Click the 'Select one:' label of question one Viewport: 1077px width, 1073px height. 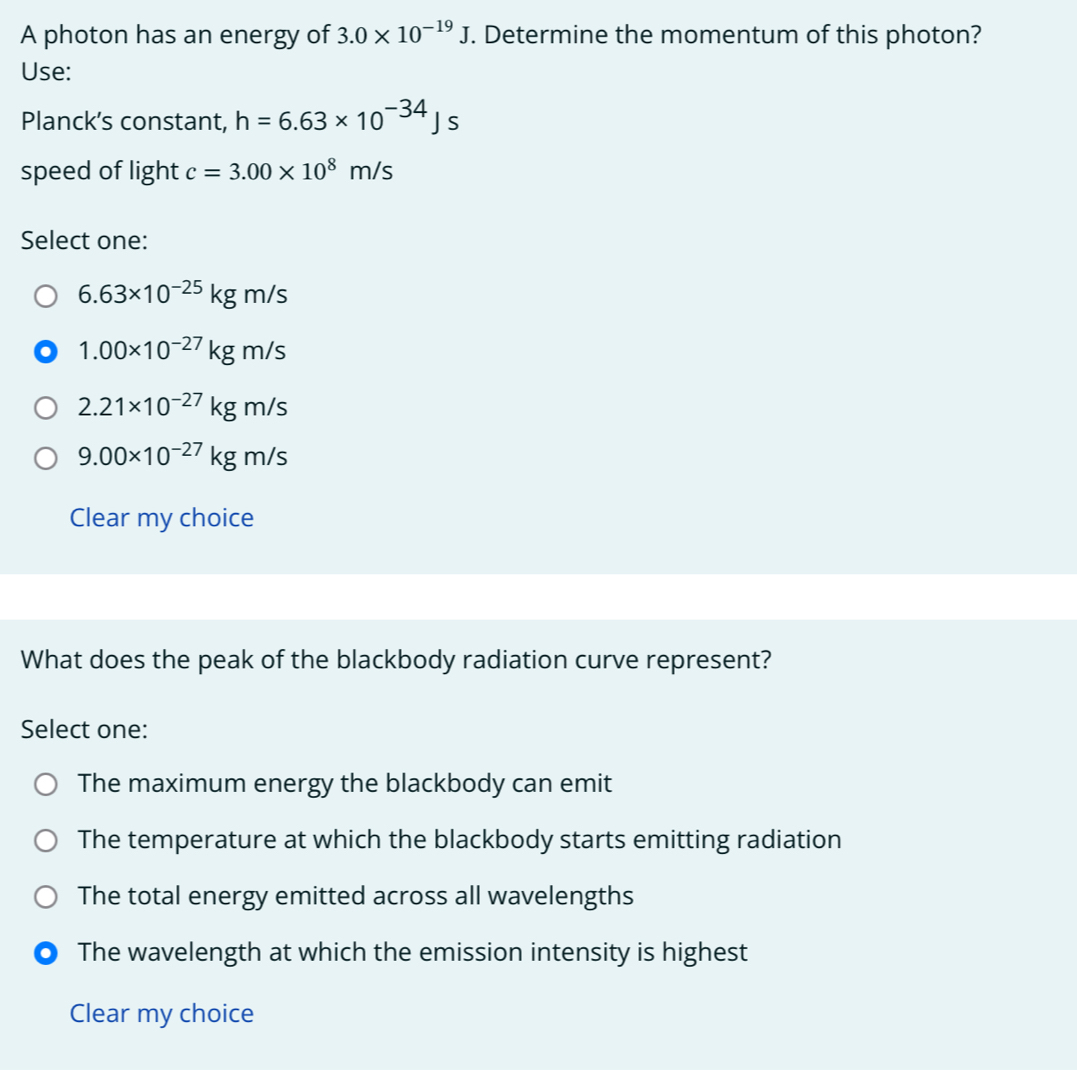[84, 240]
